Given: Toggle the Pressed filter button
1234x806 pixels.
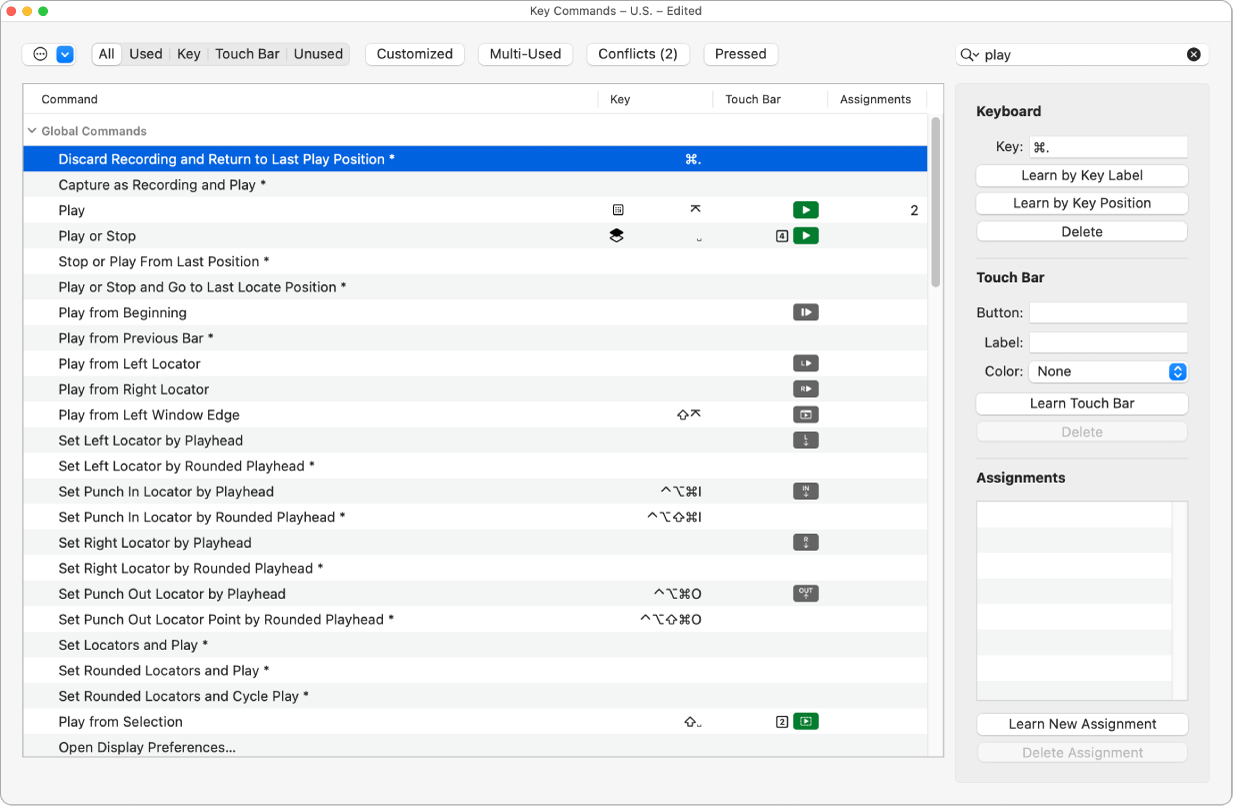Looking at the screenshot, I should click(741, 54).
